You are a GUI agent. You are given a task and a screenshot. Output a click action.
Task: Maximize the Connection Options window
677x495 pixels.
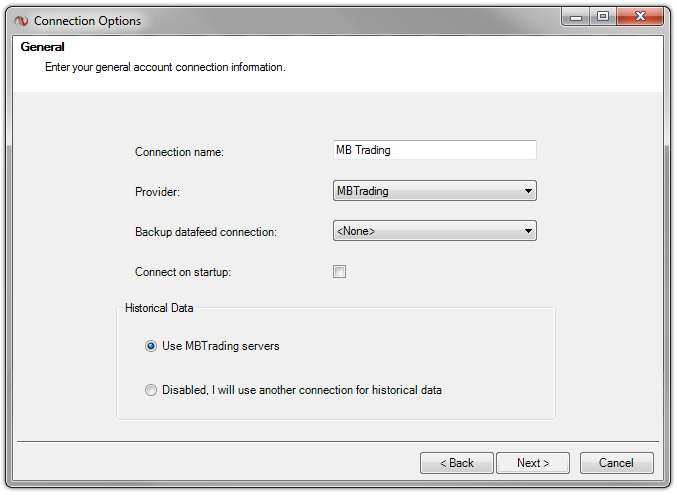tap(603, 17)
